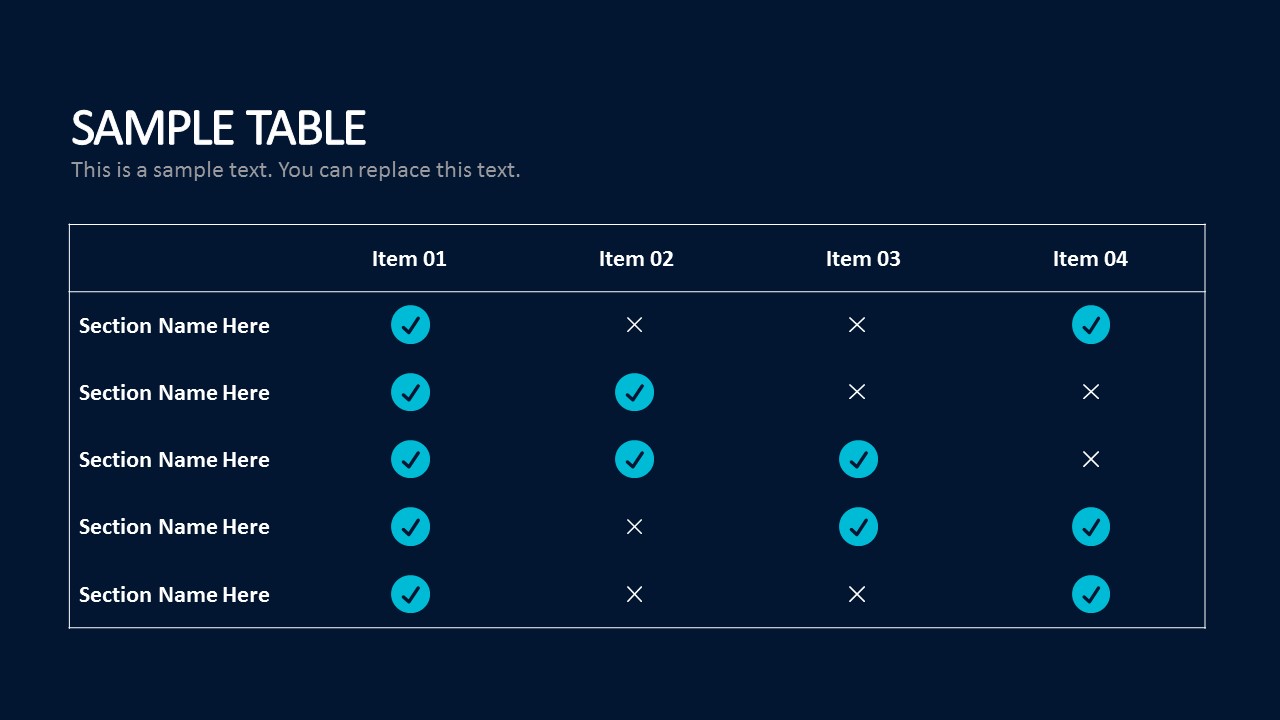Select the fifth-row X mark under Item 03
The width and height of the screenshot is (1280, 720).
857,594
